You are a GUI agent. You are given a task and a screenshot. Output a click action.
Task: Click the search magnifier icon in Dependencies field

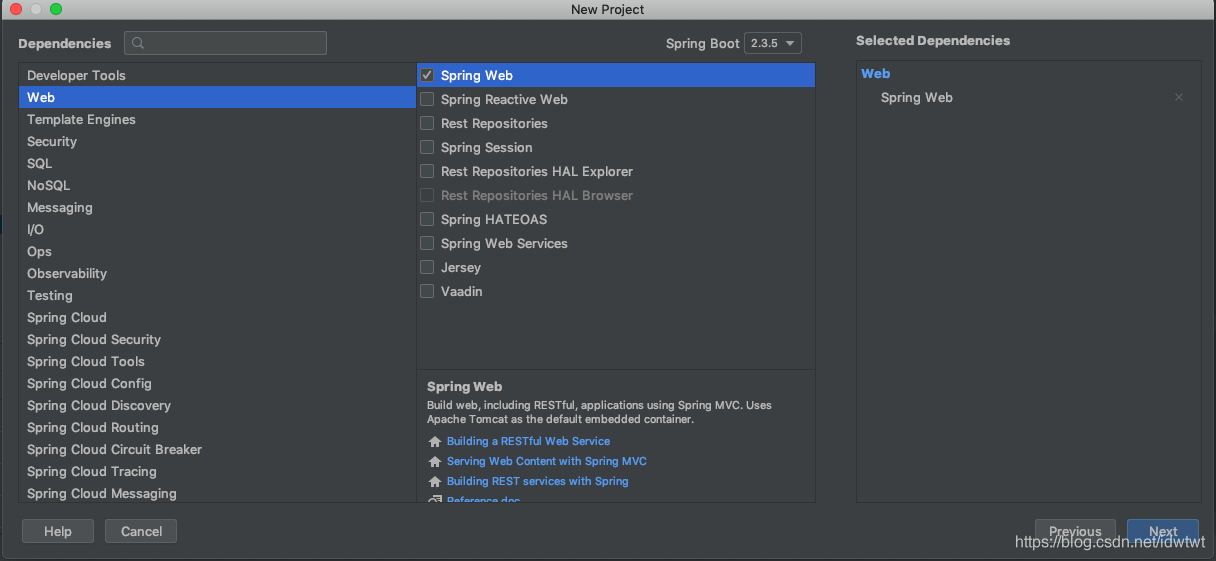click(x=138, y=43)
